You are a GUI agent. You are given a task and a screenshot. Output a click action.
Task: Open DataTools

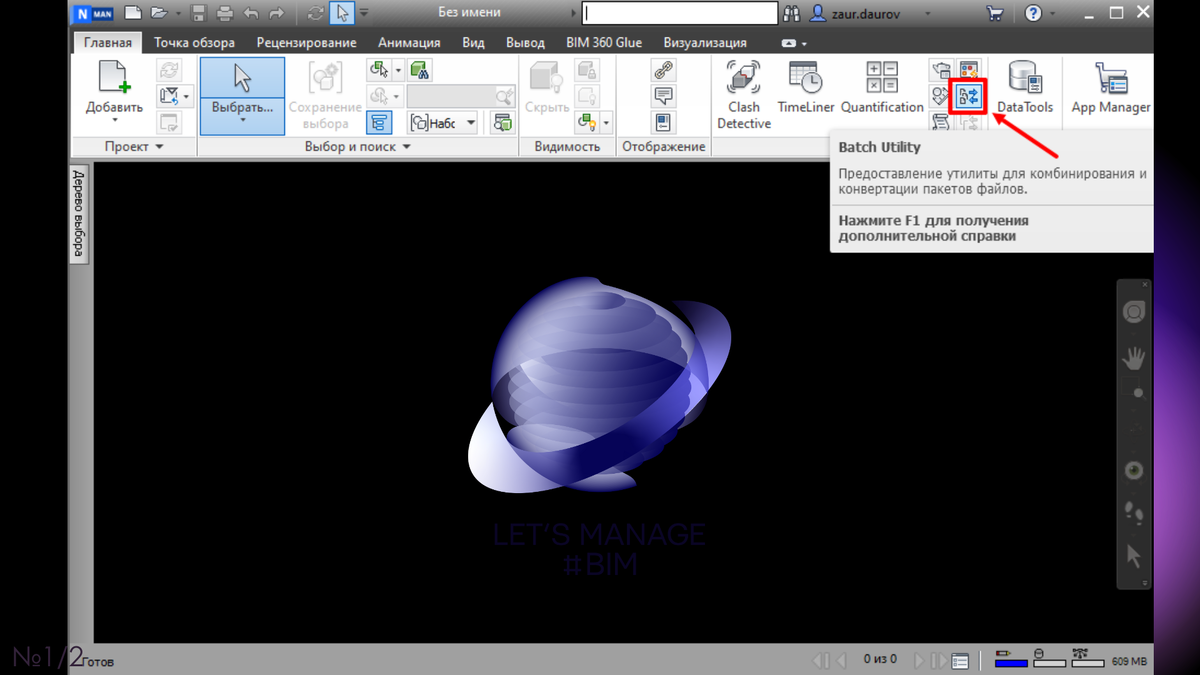click(1025, 88)
